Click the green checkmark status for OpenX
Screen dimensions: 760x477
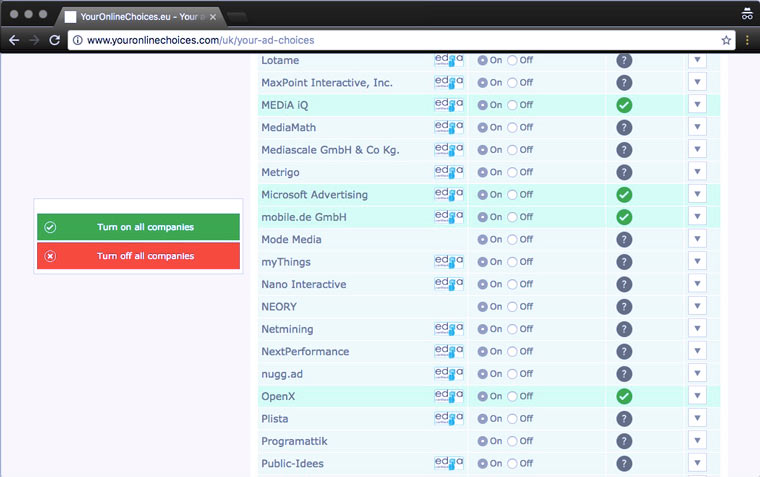(624, 397)
